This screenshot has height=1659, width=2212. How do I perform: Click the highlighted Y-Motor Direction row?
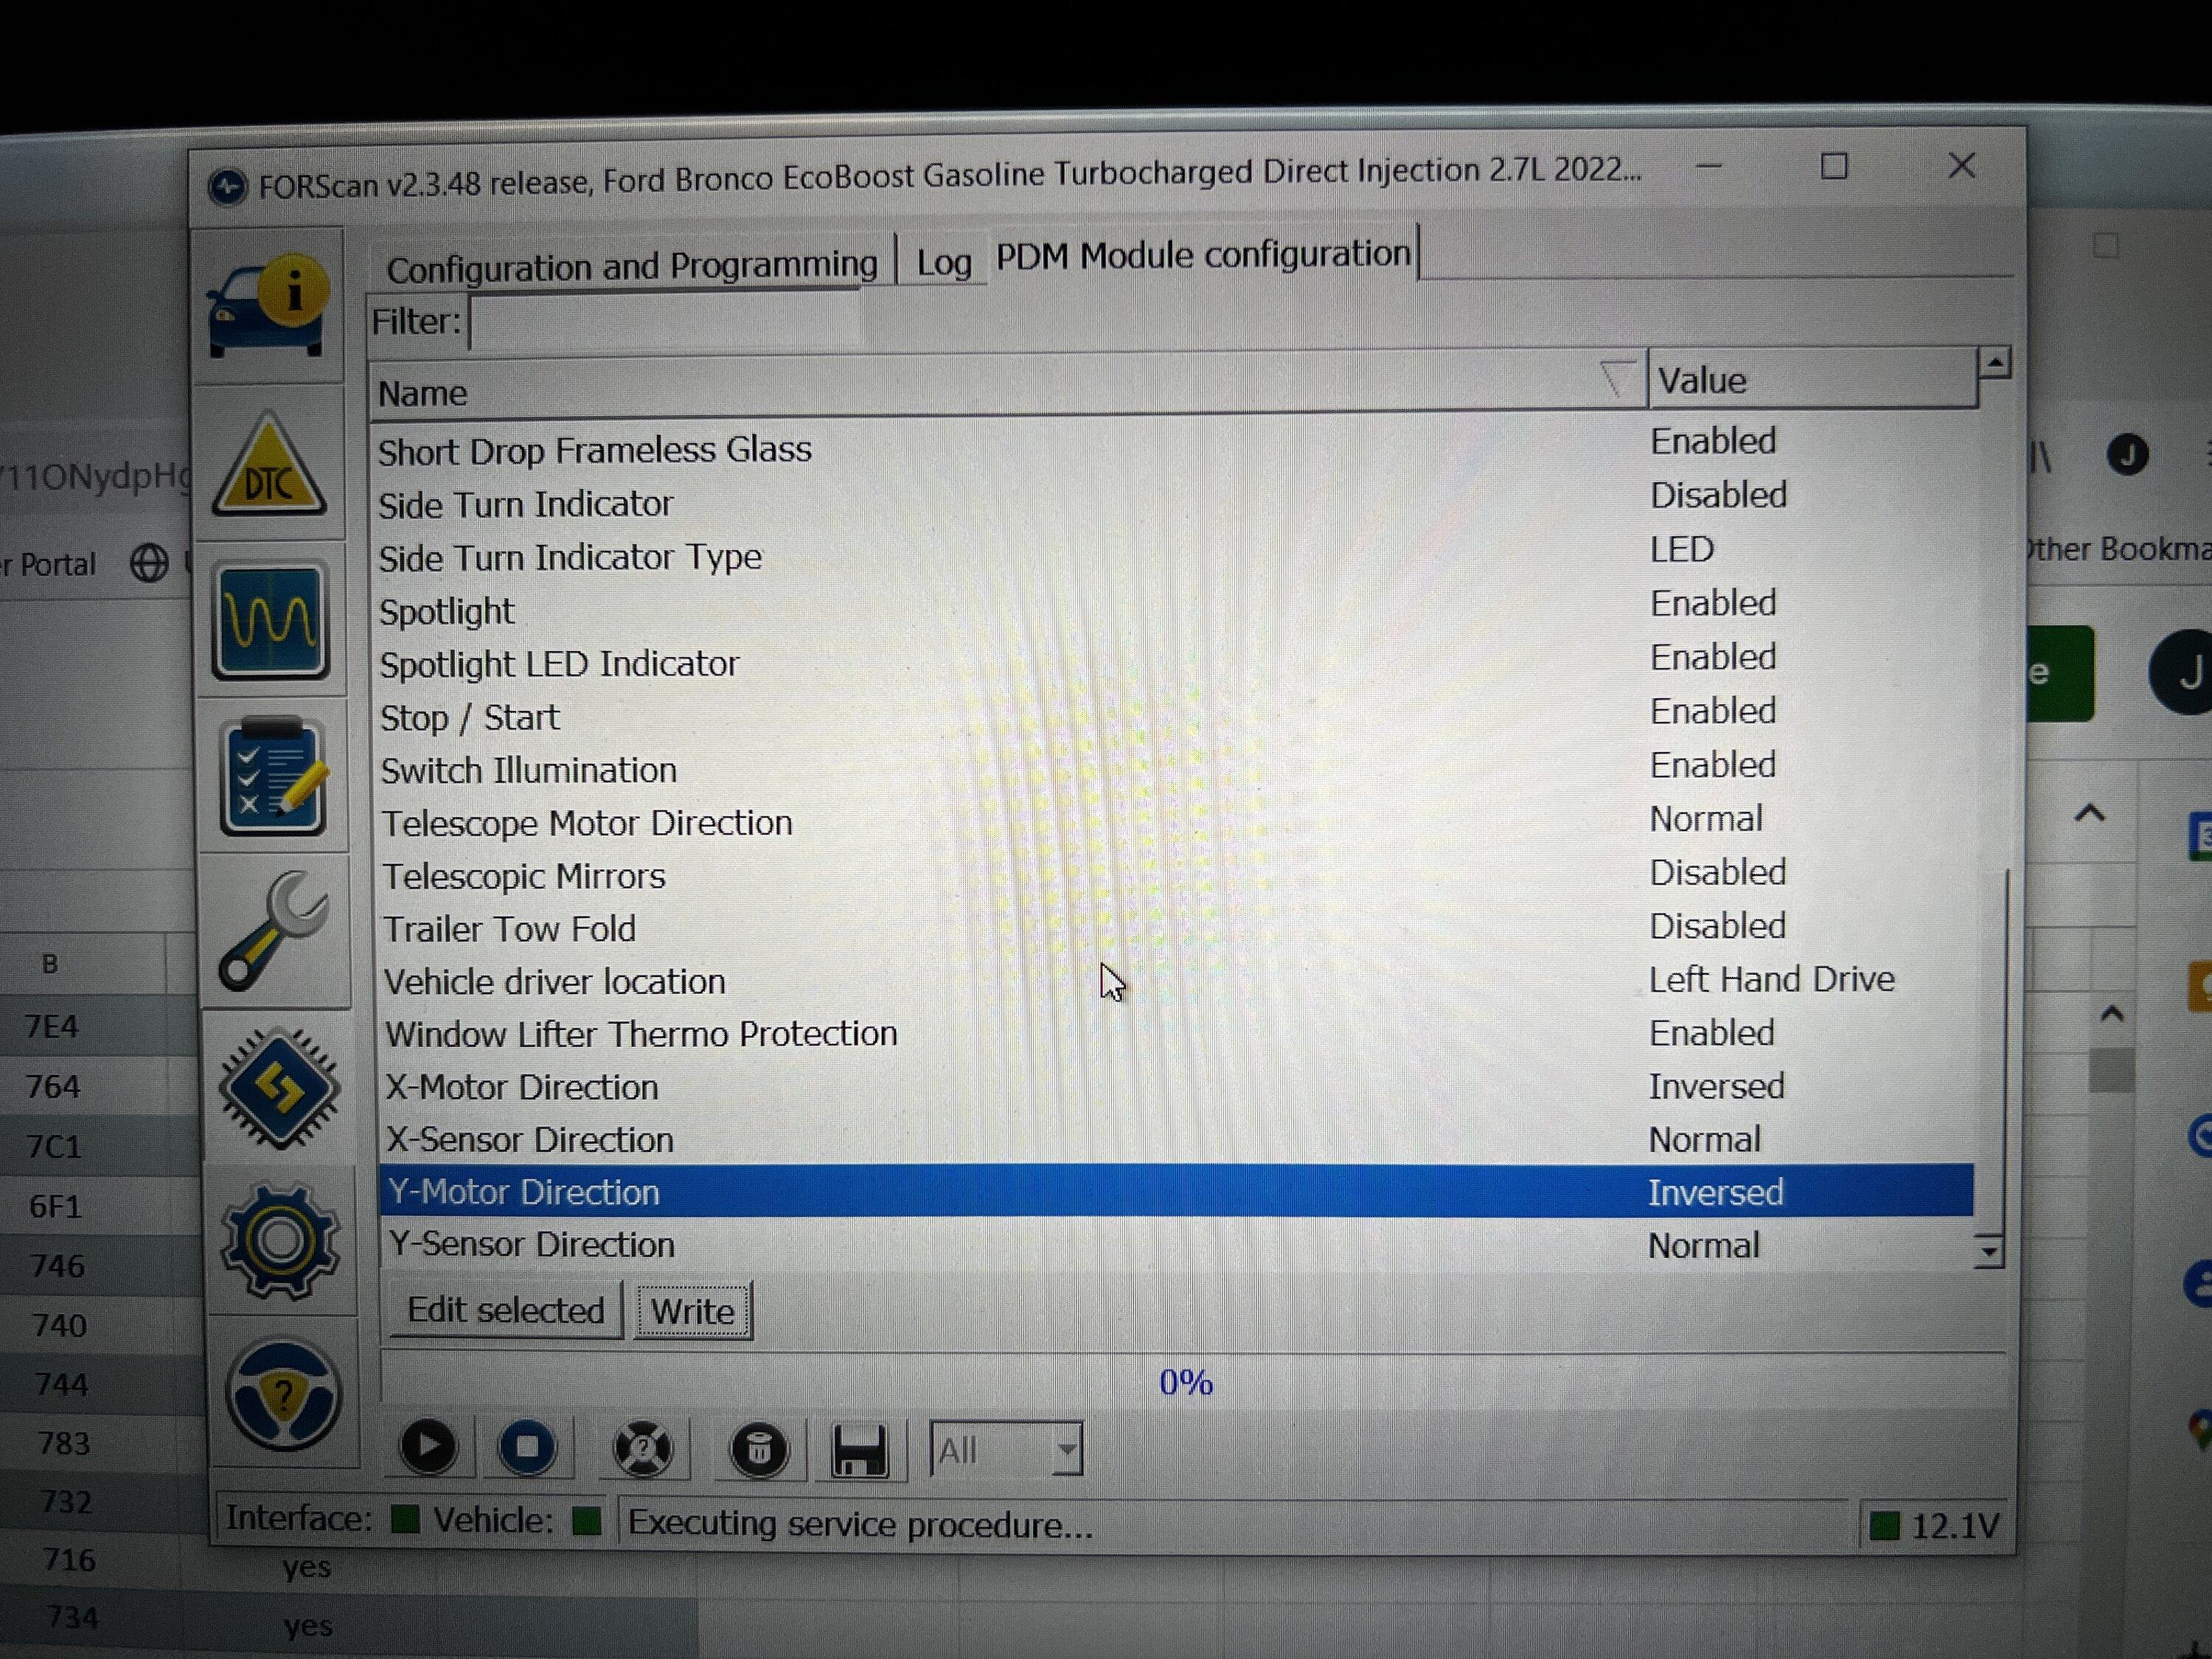tap(1176, 1191)
